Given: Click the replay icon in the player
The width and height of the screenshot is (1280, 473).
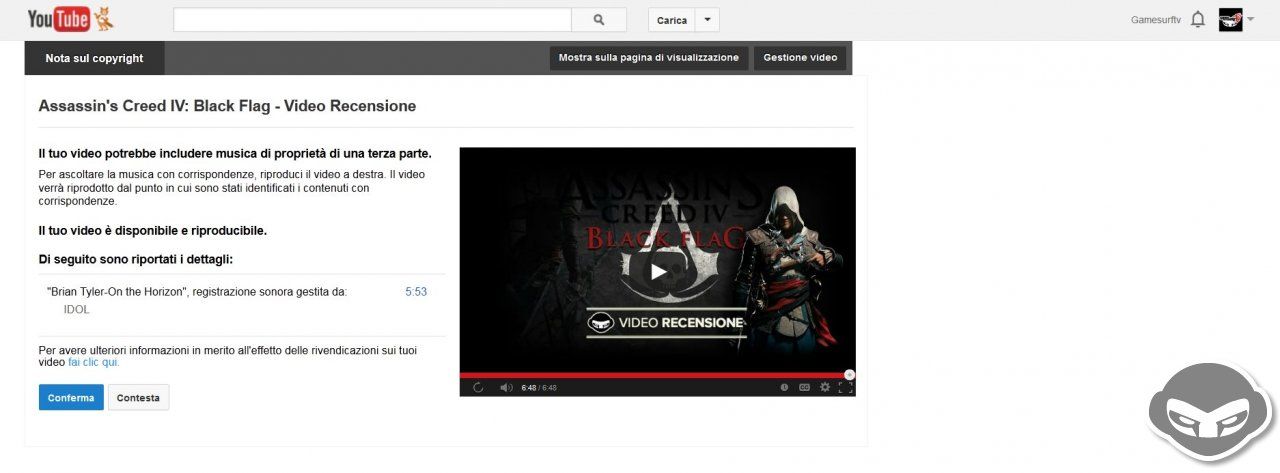Looking at the screenshot, I should (478, 387).
